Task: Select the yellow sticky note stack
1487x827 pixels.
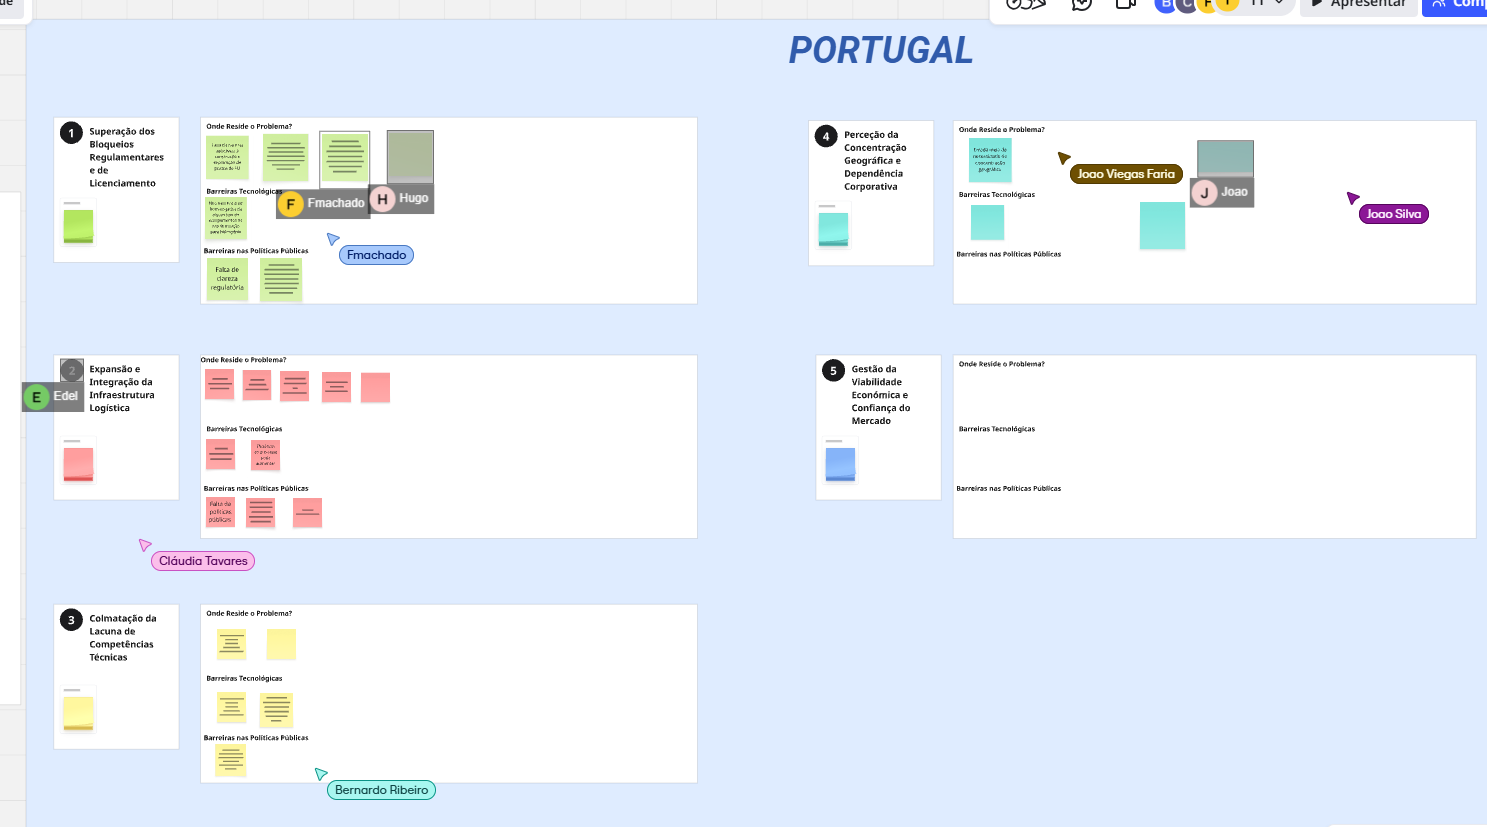Action: click(x=78, y=713)
